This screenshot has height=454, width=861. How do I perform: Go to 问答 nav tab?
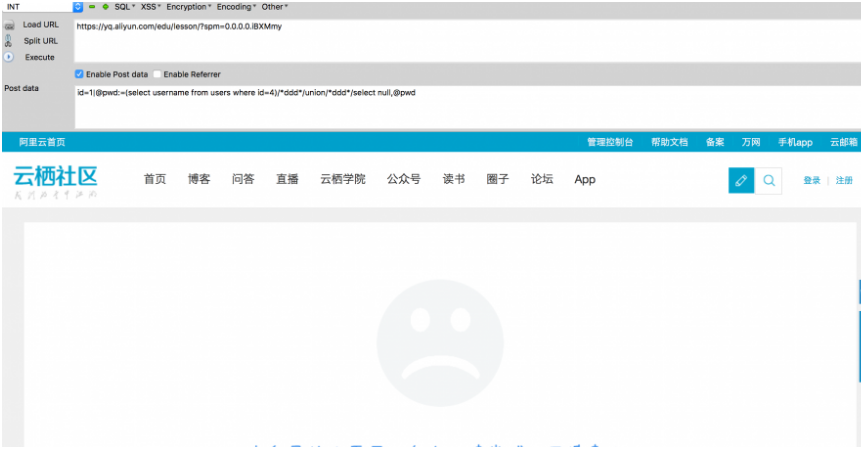(243, 179)
